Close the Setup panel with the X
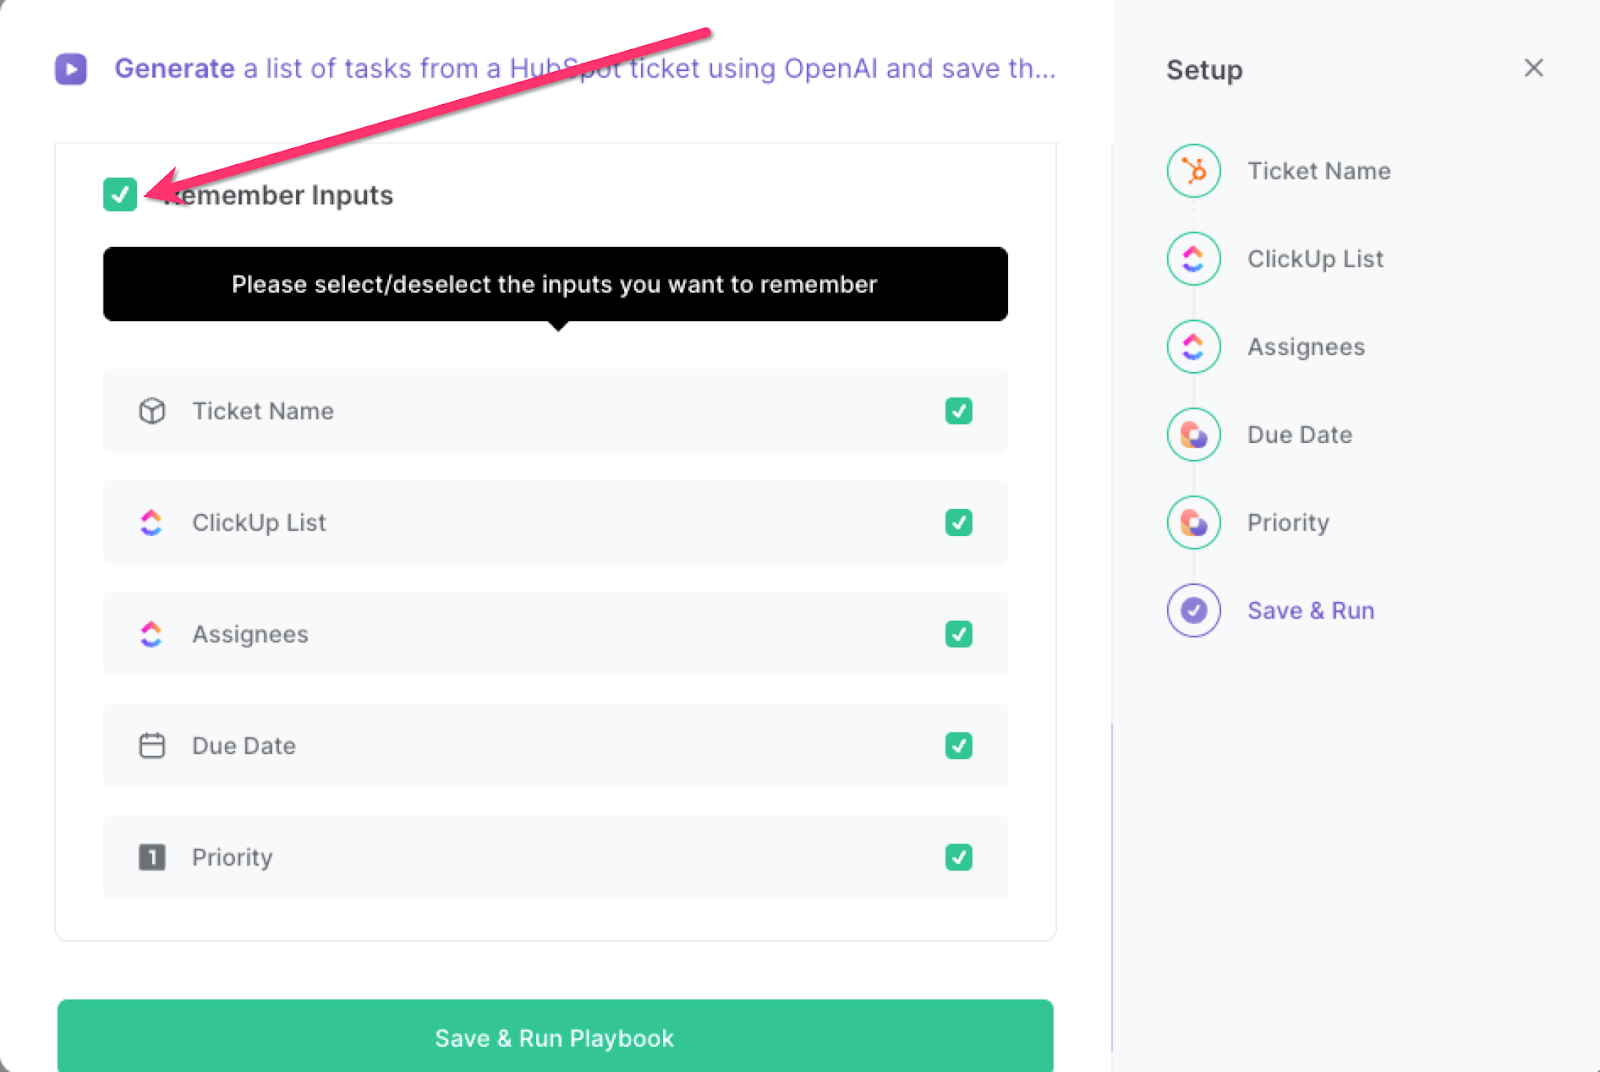The image size is (1600, 1072). tap(1533, 68)
